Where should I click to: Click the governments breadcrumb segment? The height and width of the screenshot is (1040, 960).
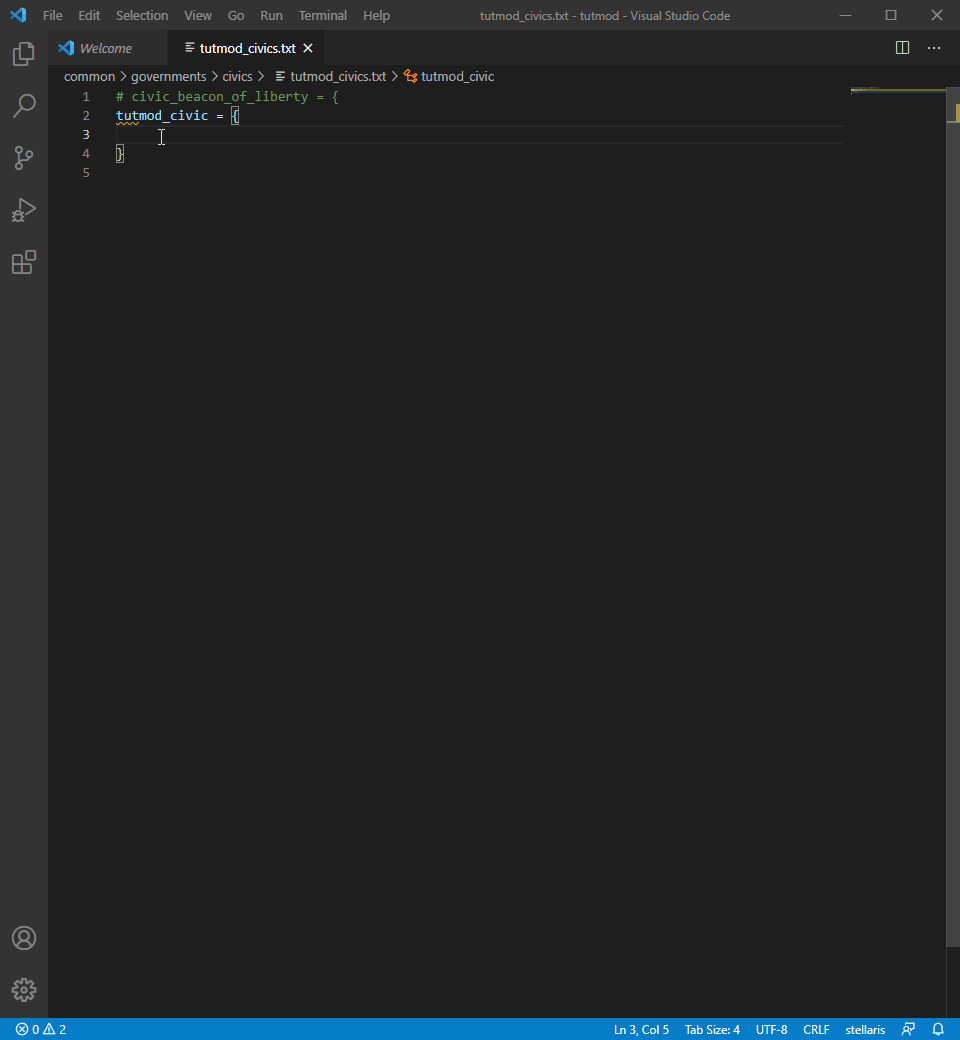[x=169, y=76]
